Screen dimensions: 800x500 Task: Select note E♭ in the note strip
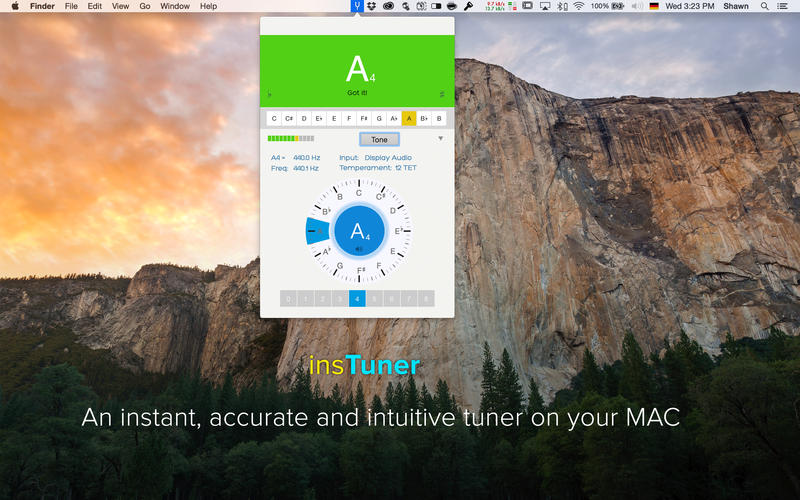[319, 118]
